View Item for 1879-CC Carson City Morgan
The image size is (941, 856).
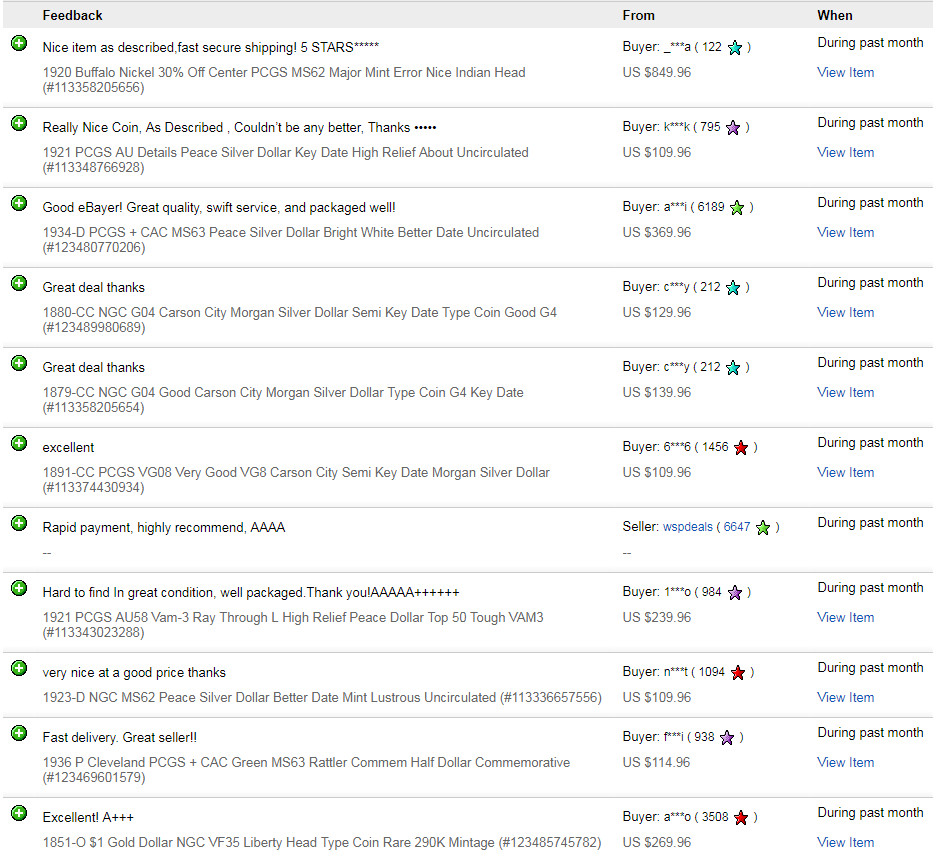845,392
